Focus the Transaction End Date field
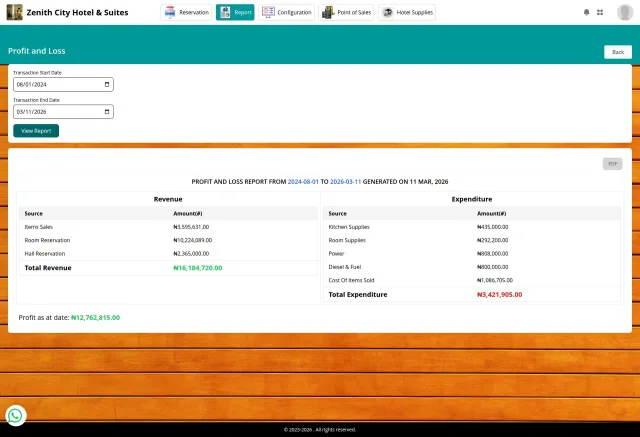The height and width of the screenshot is (437, 640). (x=63, y=111)
